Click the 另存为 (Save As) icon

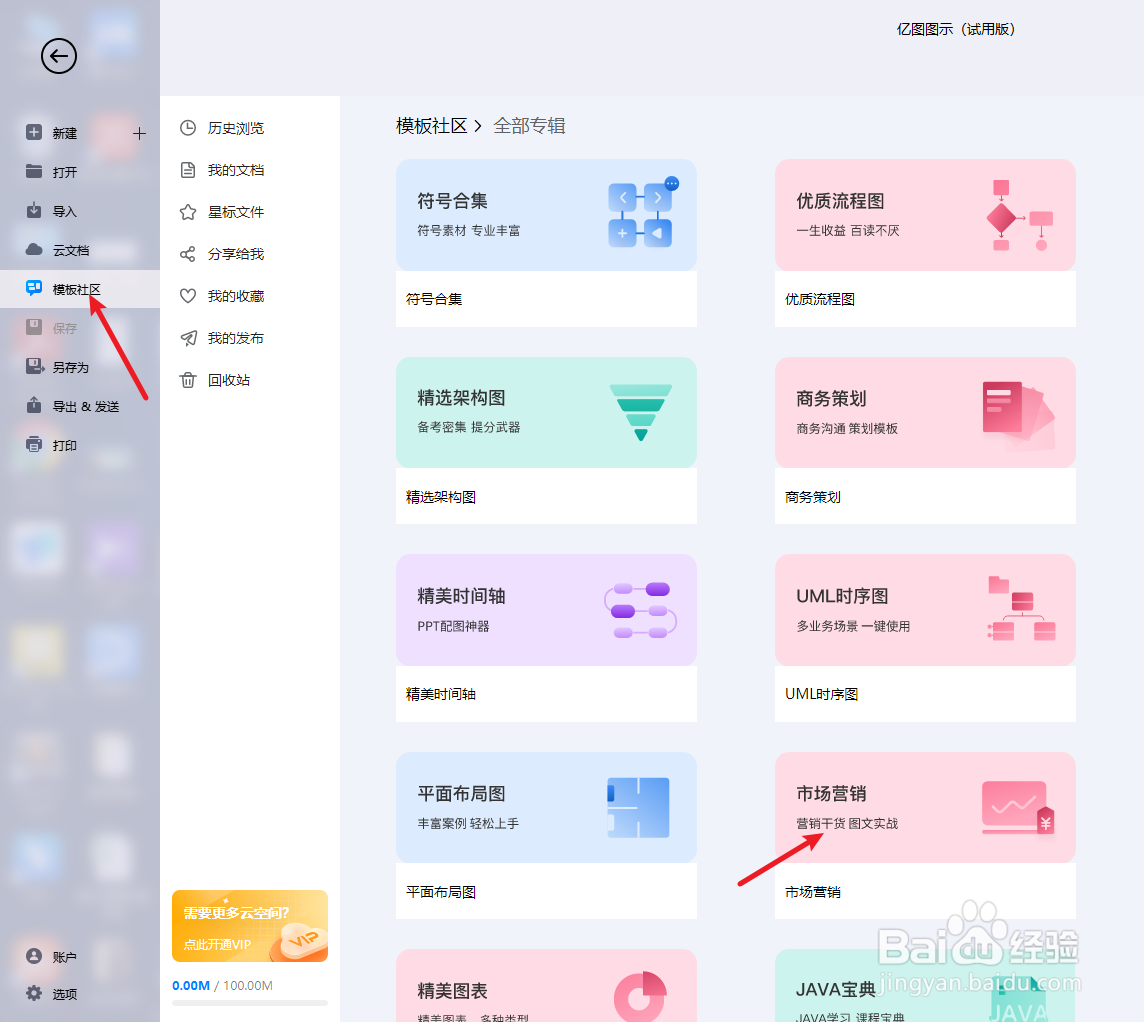[x=31, y=366]
